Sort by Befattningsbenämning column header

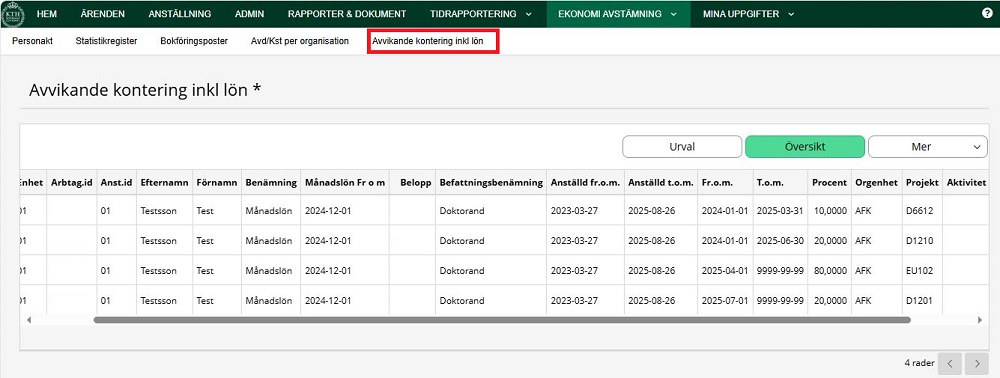[491, 182]
